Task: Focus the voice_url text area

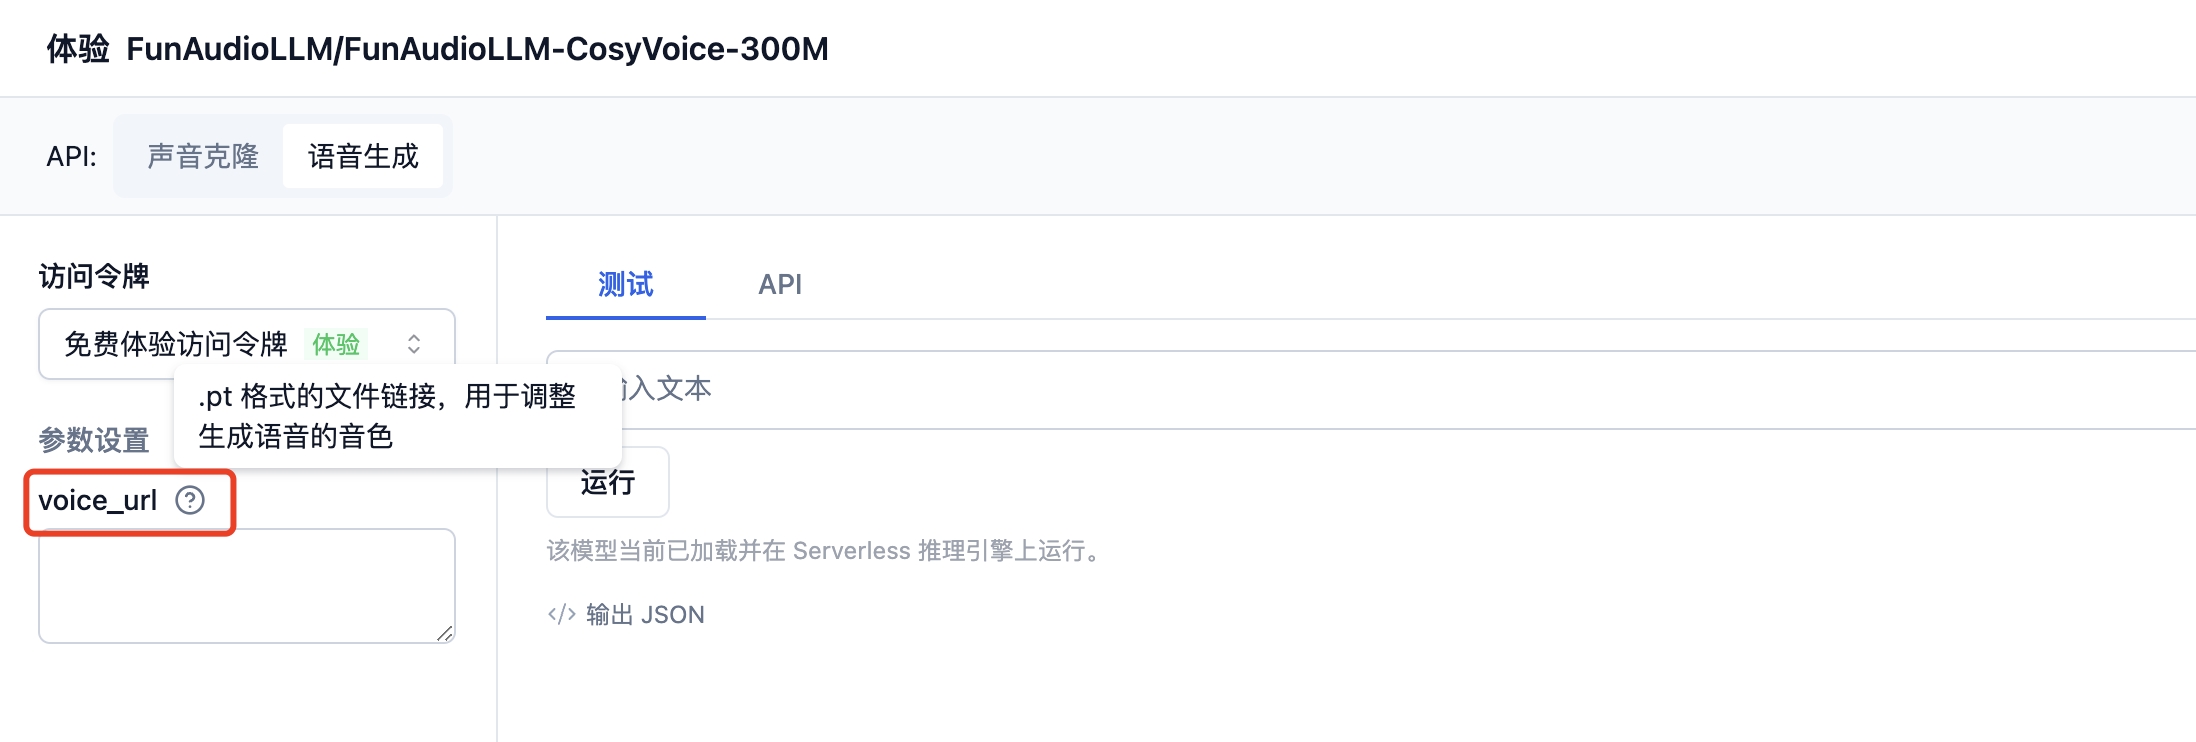Action: [x=247, y=586]
